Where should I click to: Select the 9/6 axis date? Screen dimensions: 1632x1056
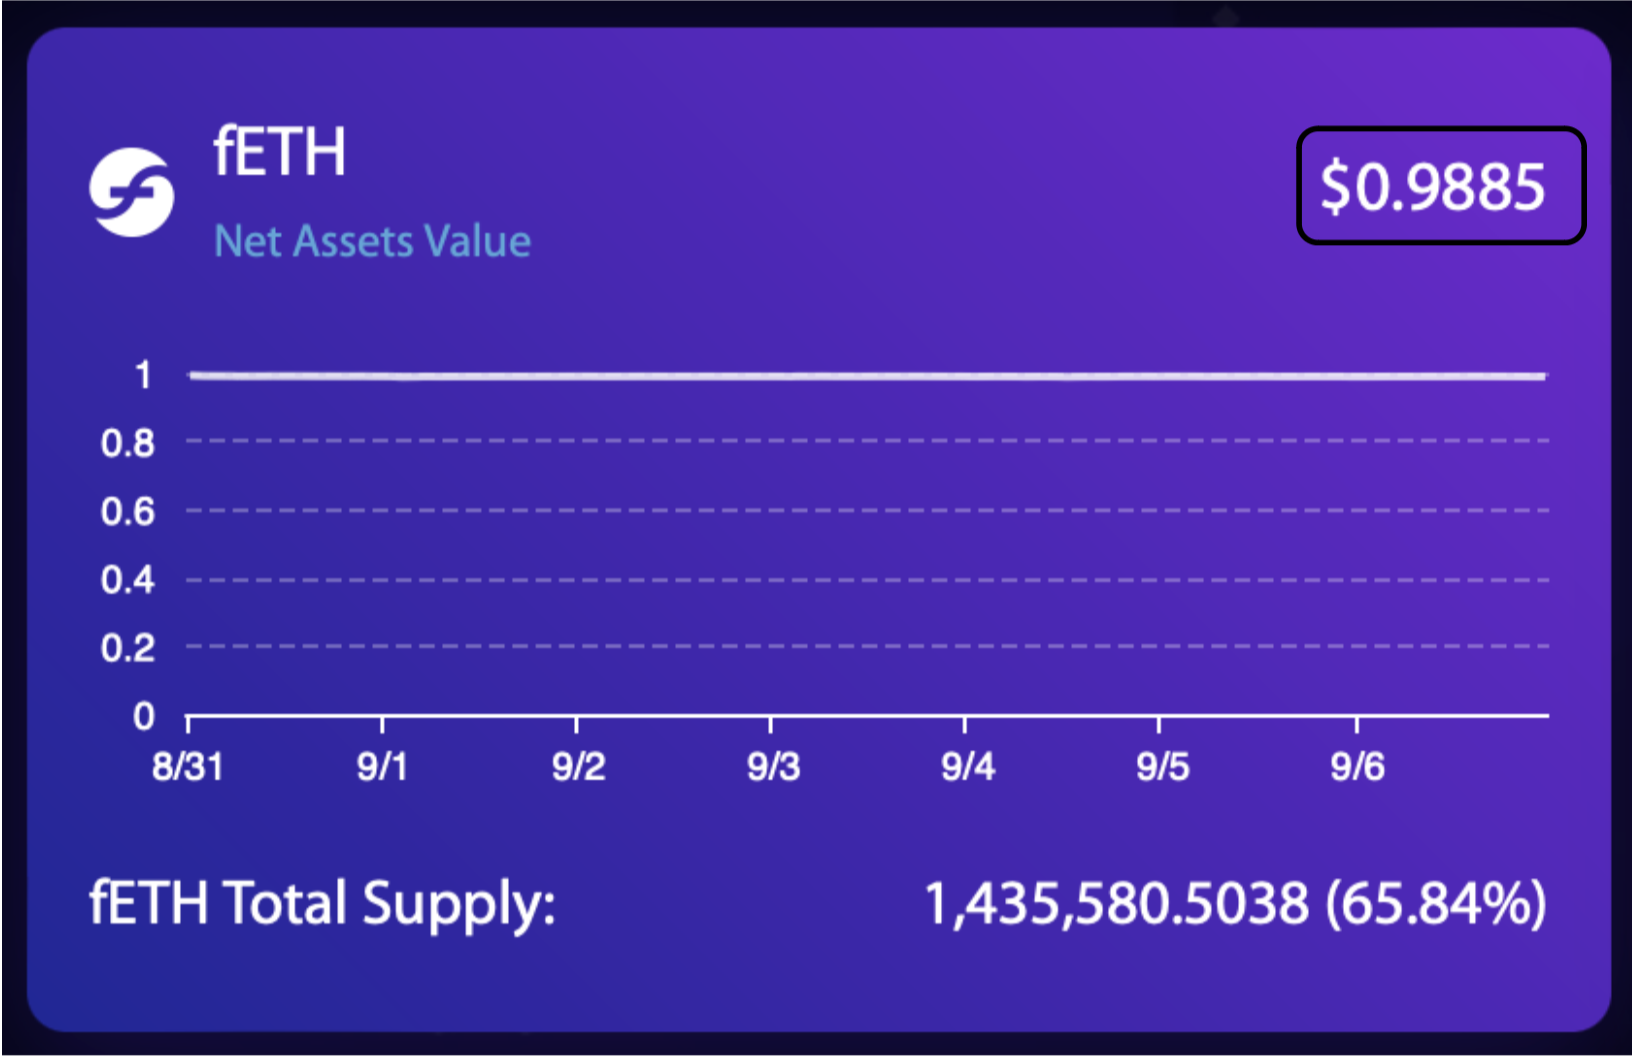point(1357,767)
